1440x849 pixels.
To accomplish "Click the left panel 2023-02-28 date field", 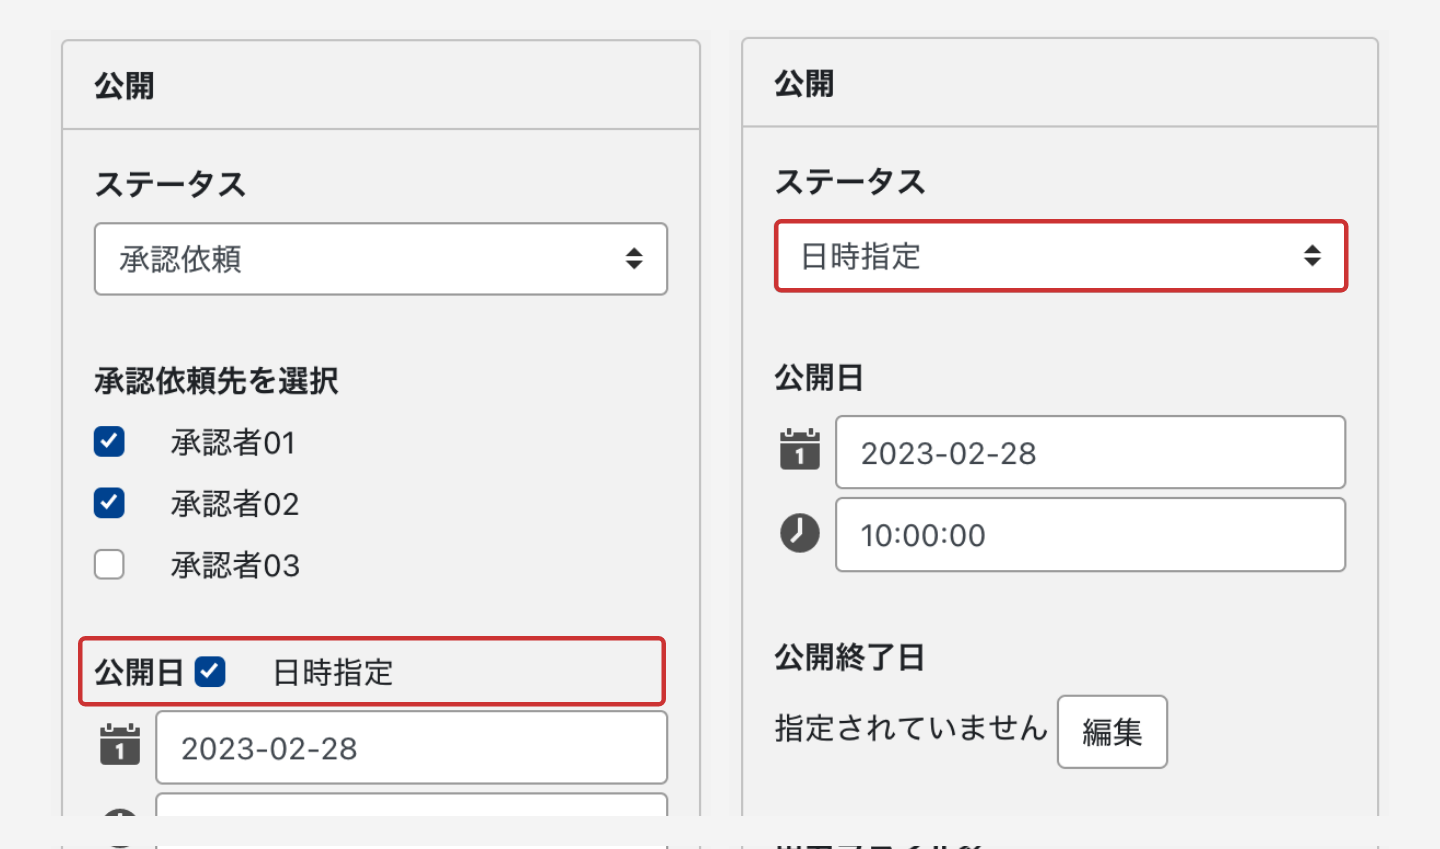I will pyautogui.click(x=410, y=748).
